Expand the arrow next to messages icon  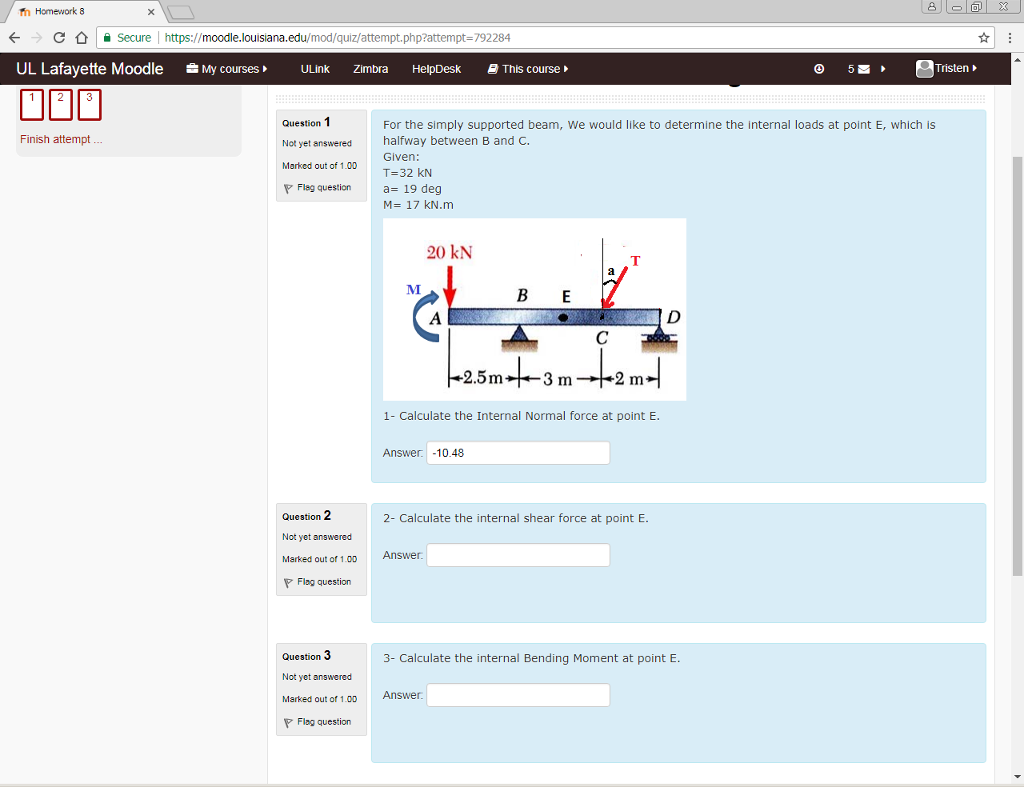tap(883, 69)
